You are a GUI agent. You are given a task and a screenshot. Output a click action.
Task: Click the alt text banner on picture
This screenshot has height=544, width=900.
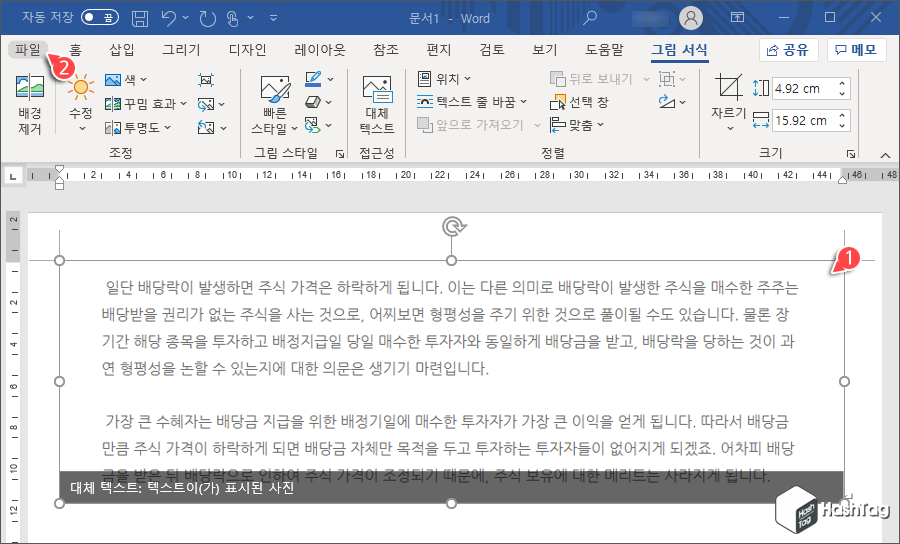(452, 488)
